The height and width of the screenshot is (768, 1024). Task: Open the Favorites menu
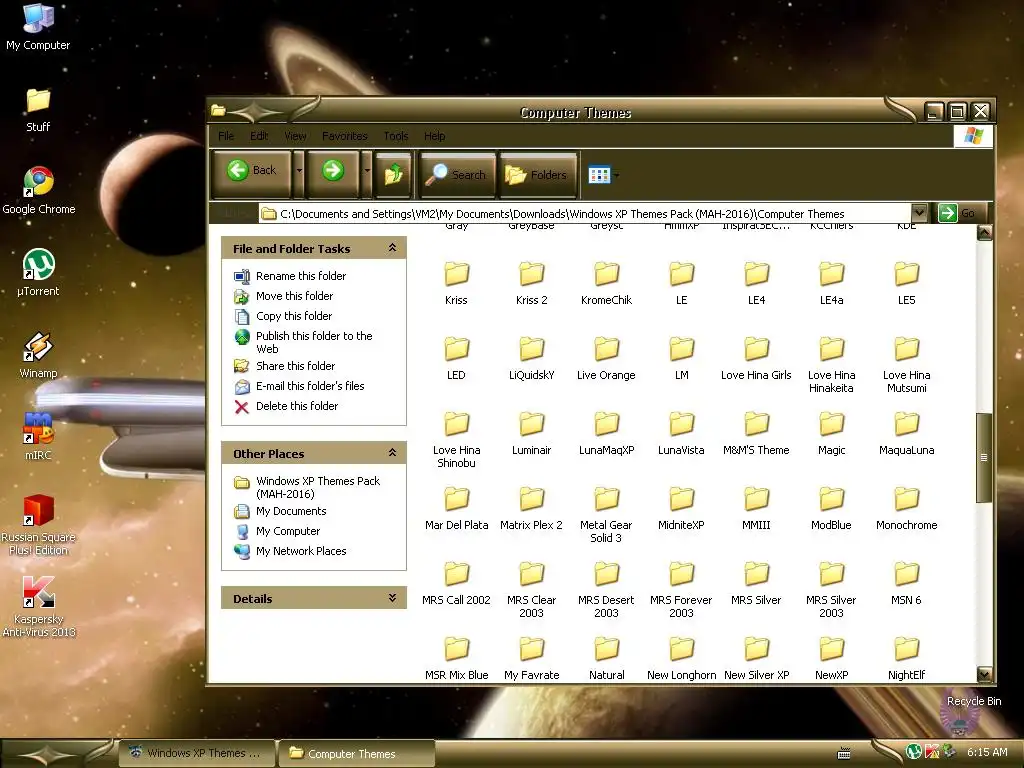click(x=345, y=136)
